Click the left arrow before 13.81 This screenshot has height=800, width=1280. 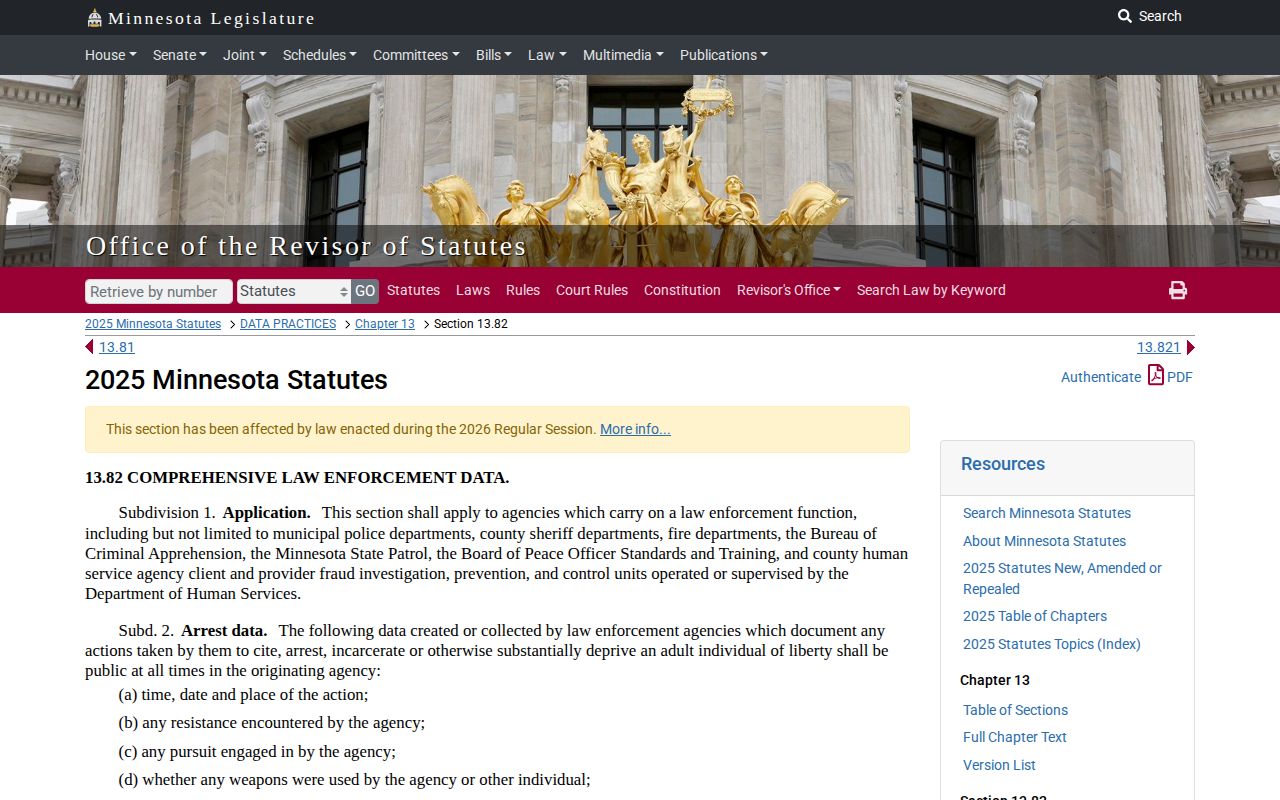pos(90,347)
